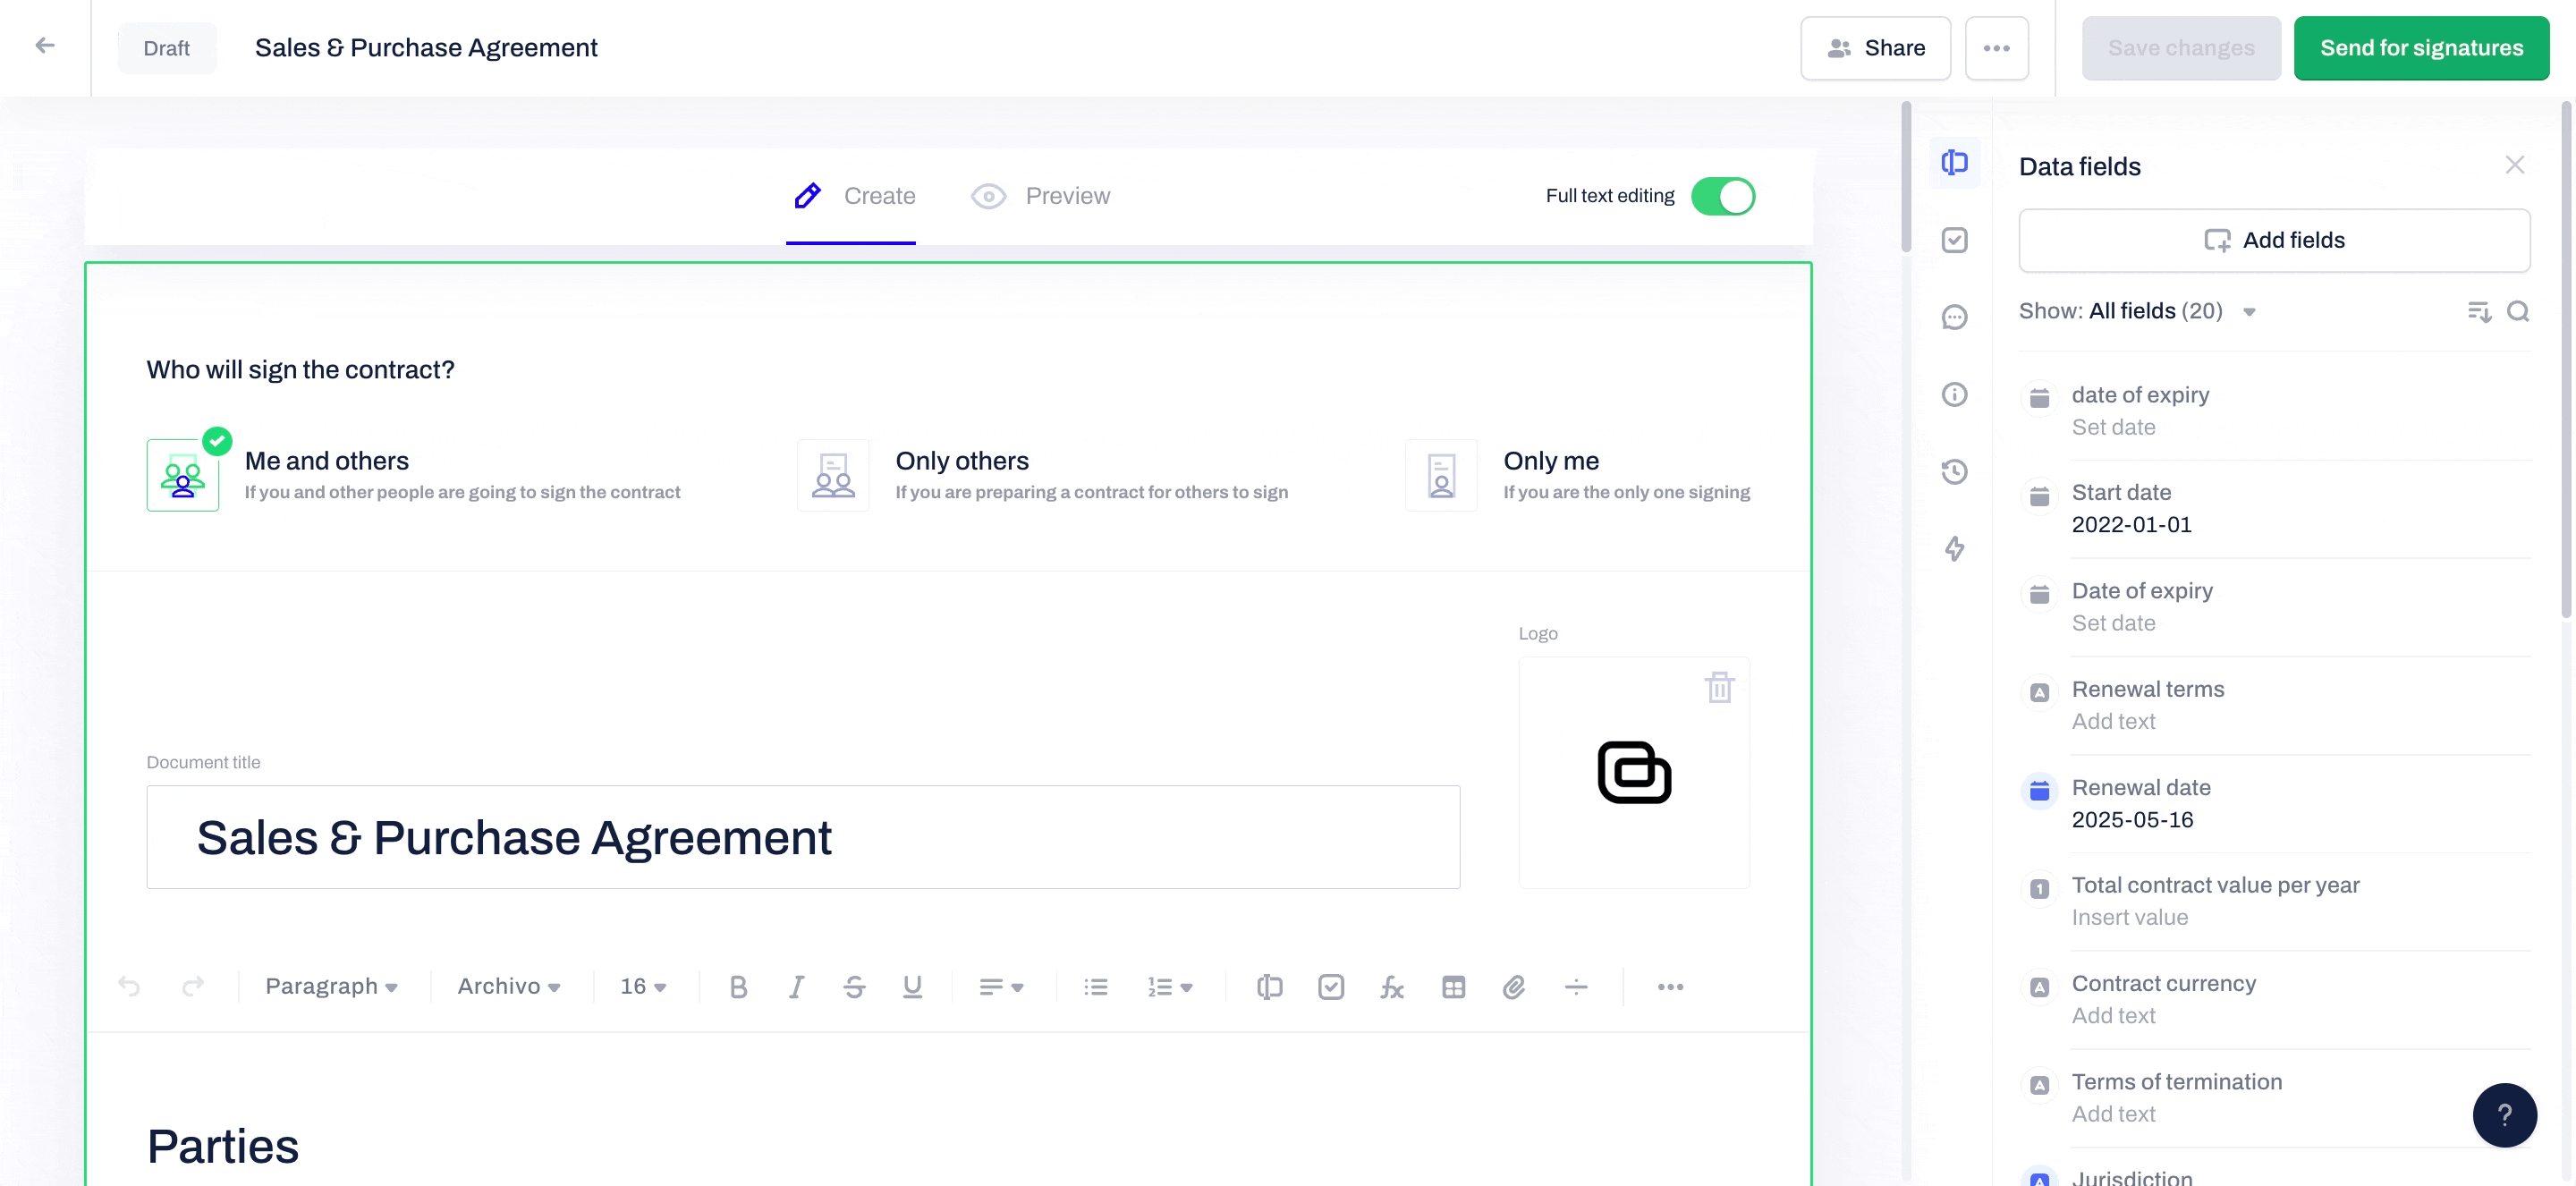Open the Paragraph style dropdown
2576x1186 pixels.
328,986
